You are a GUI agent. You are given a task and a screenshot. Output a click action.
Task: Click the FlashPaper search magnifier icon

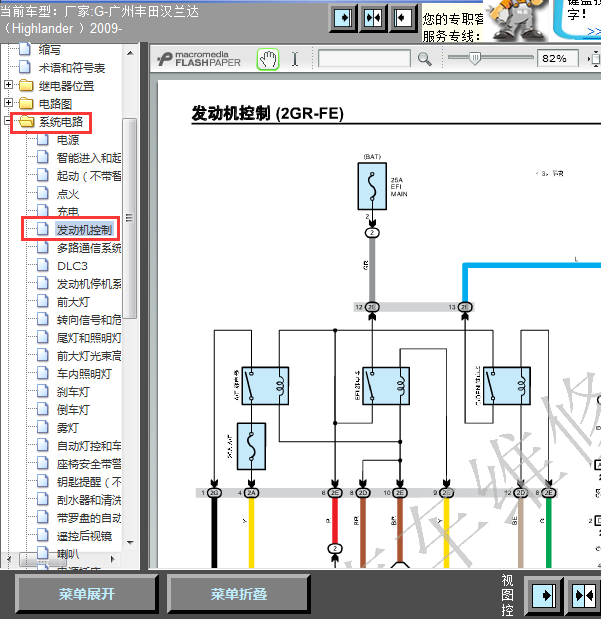pos(424,59)
